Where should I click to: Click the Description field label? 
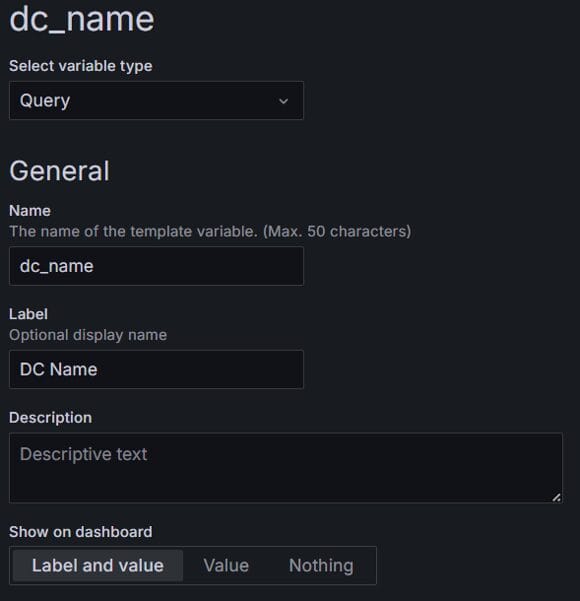click(51, 417)
